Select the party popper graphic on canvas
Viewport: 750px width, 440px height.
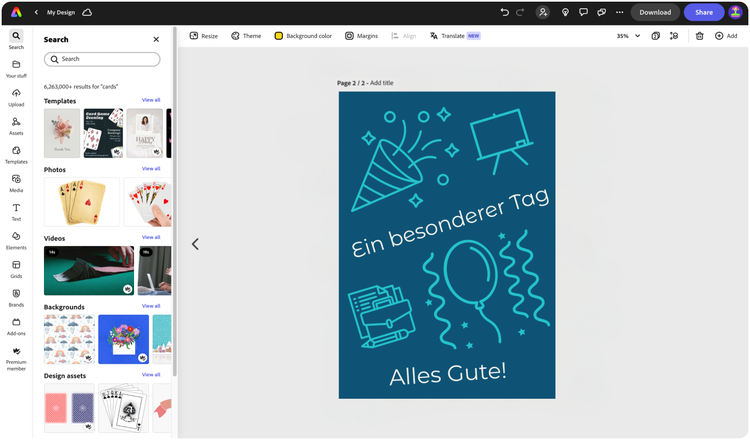point(406,160)
